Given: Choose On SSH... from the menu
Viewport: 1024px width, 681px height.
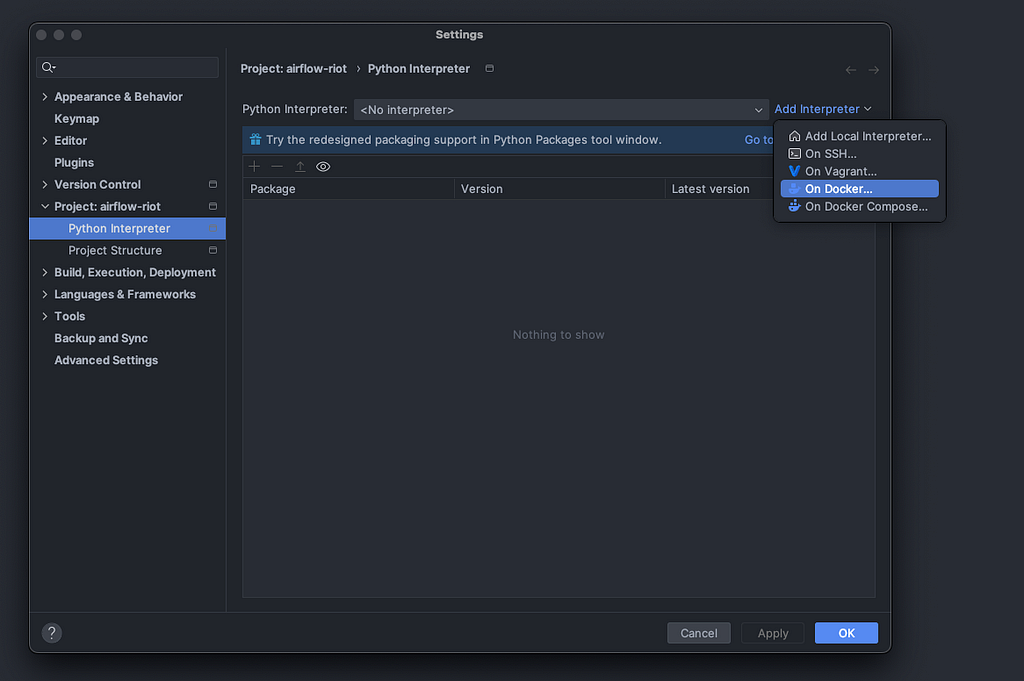Looking at the screenshot, I should (859, 153).
